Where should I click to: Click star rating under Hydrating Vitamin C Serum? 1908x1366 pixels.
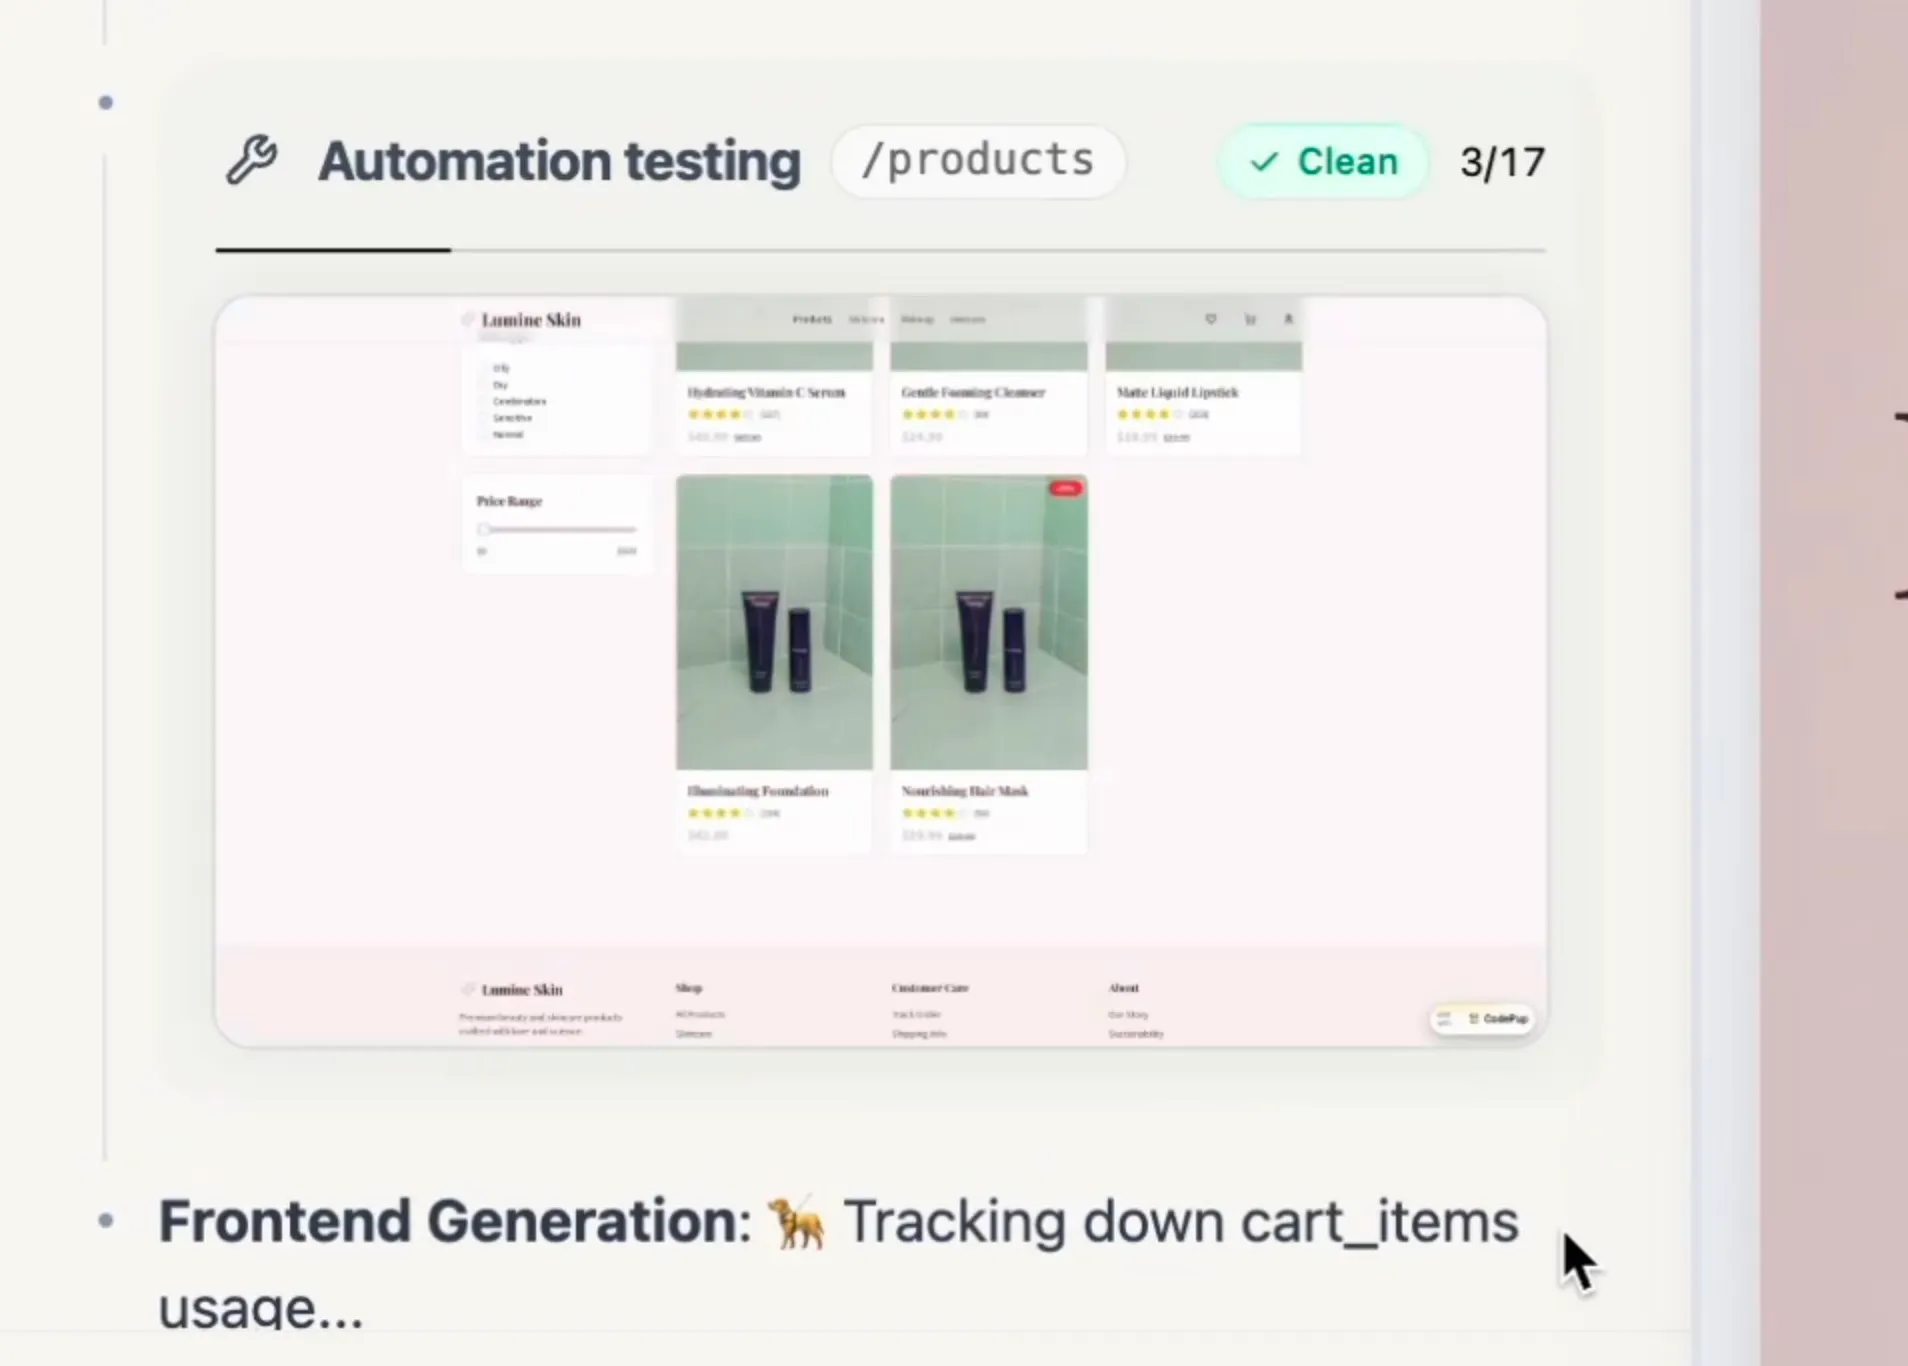tap(719, 414)
